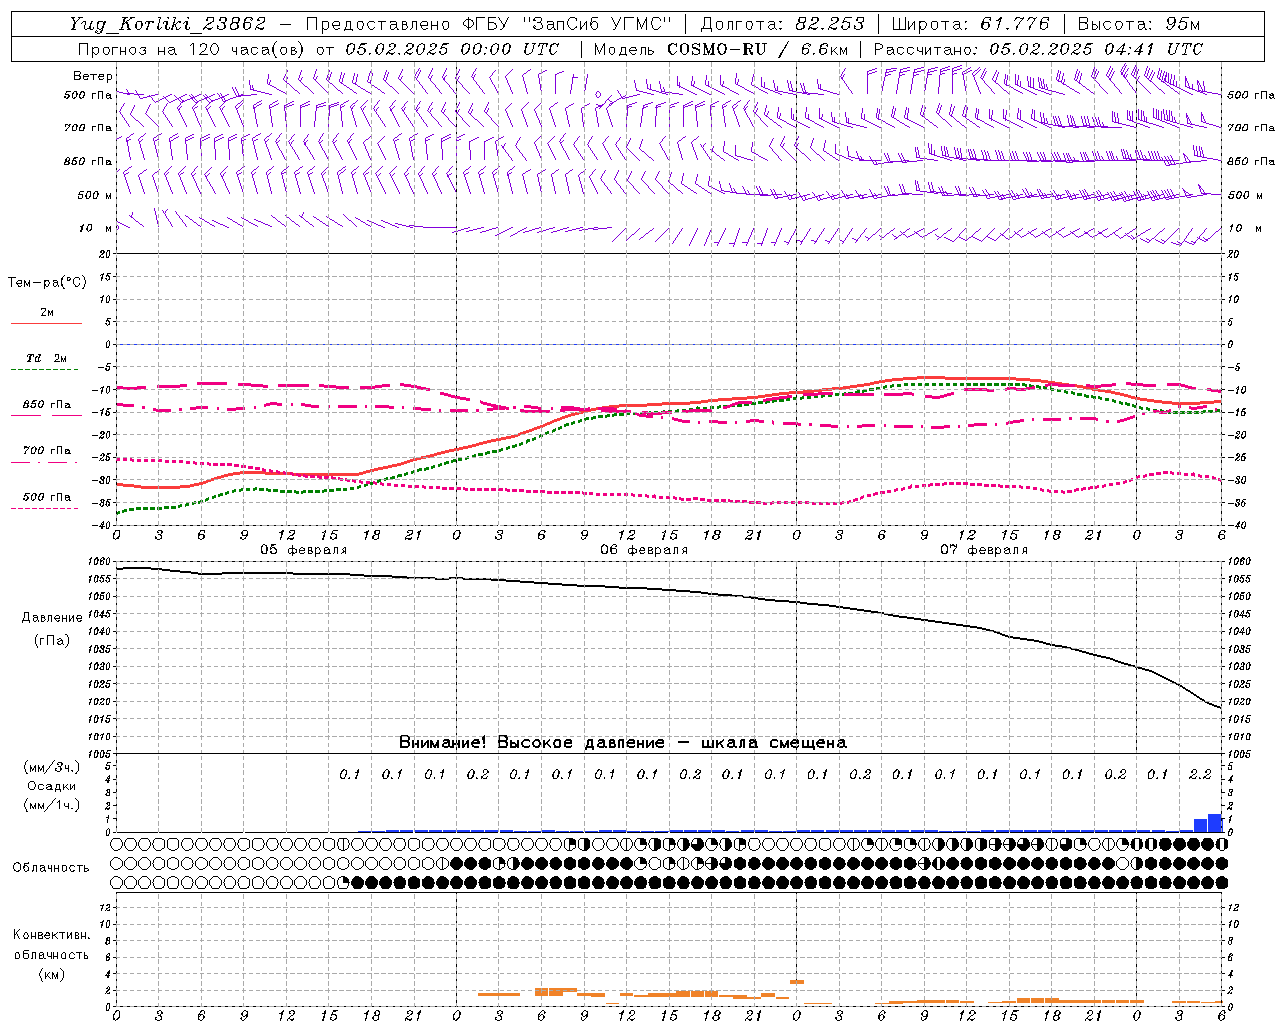Click the (км) convective cloud unit label
The width and height of the screenshot is (1280, 1024).
click(51, 974)
